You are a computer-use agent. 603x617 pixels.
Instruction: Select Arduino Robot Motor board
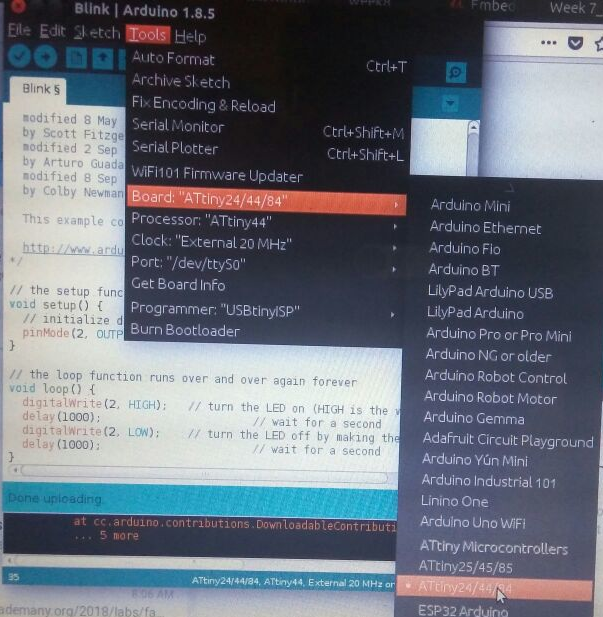[490, 398]
